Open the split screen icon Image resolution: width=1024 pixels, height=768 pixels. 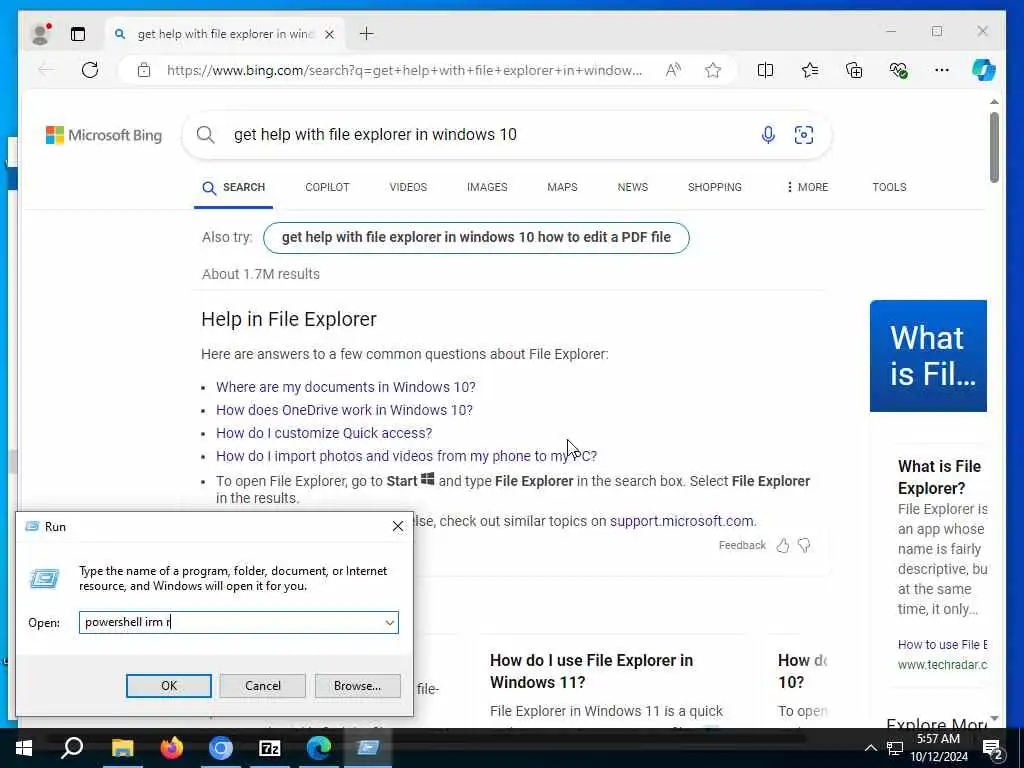765,70
